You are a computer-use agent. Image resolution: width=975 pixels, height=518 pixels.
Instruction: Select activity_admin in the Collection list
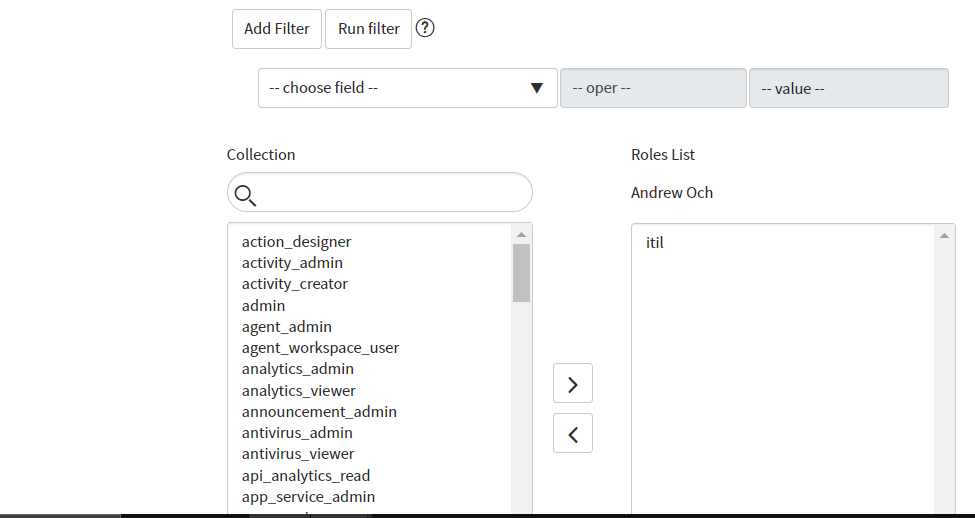(292, 263)
